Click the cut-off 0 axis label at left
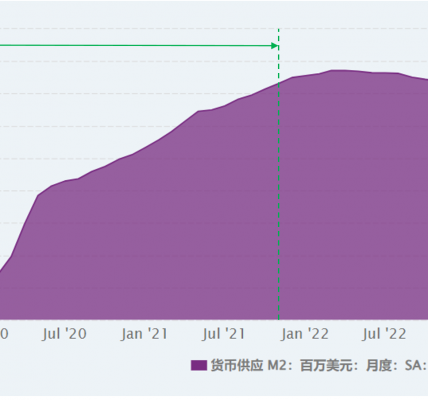Viewport: 428px width, 400px height. coord(4,334)
